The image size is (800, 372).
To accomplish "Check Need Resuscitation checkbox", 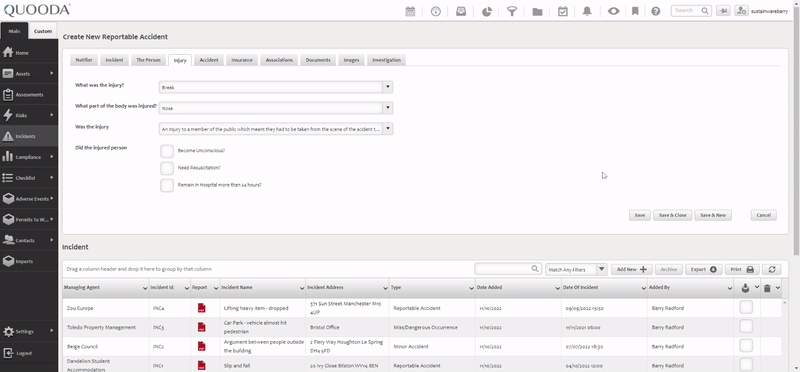I will [167, 168].
